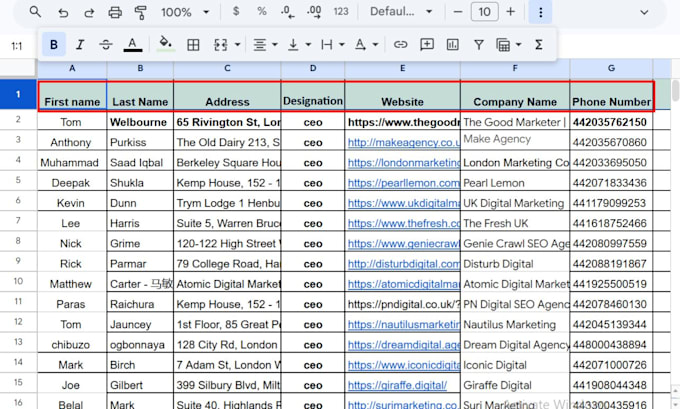Increase font size with plus button
680x409 pixels.
pos(511,12)
